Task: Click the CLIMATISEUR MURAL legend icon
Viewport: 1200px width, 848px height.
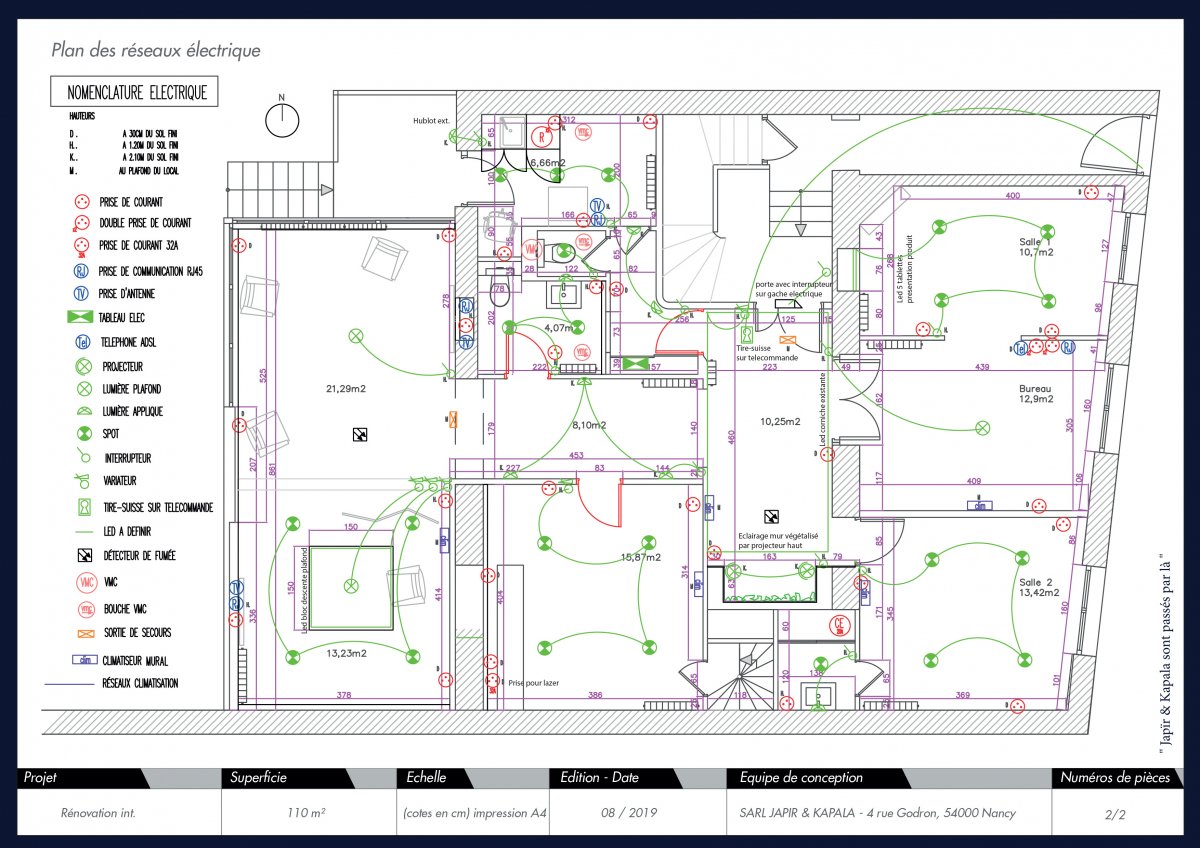Action: pyautogui.click(x=81, y=660)
